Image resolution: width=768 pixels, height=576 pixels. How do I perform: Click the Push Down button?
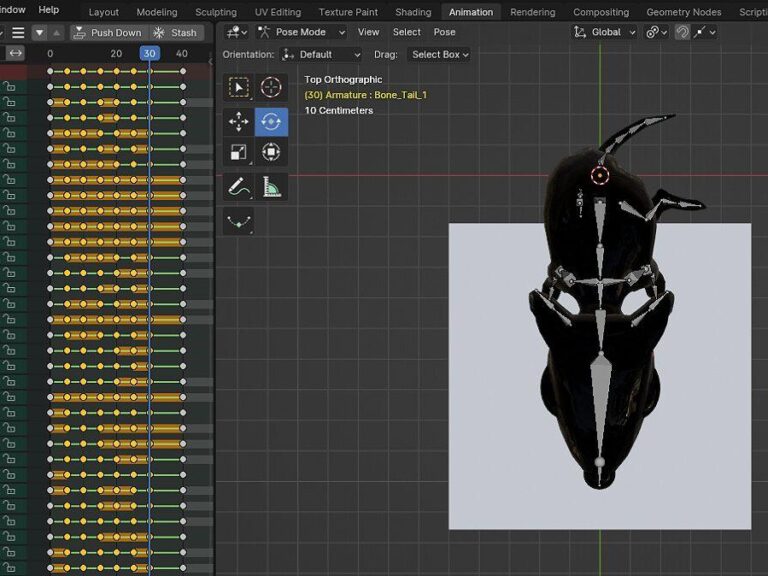108,33
